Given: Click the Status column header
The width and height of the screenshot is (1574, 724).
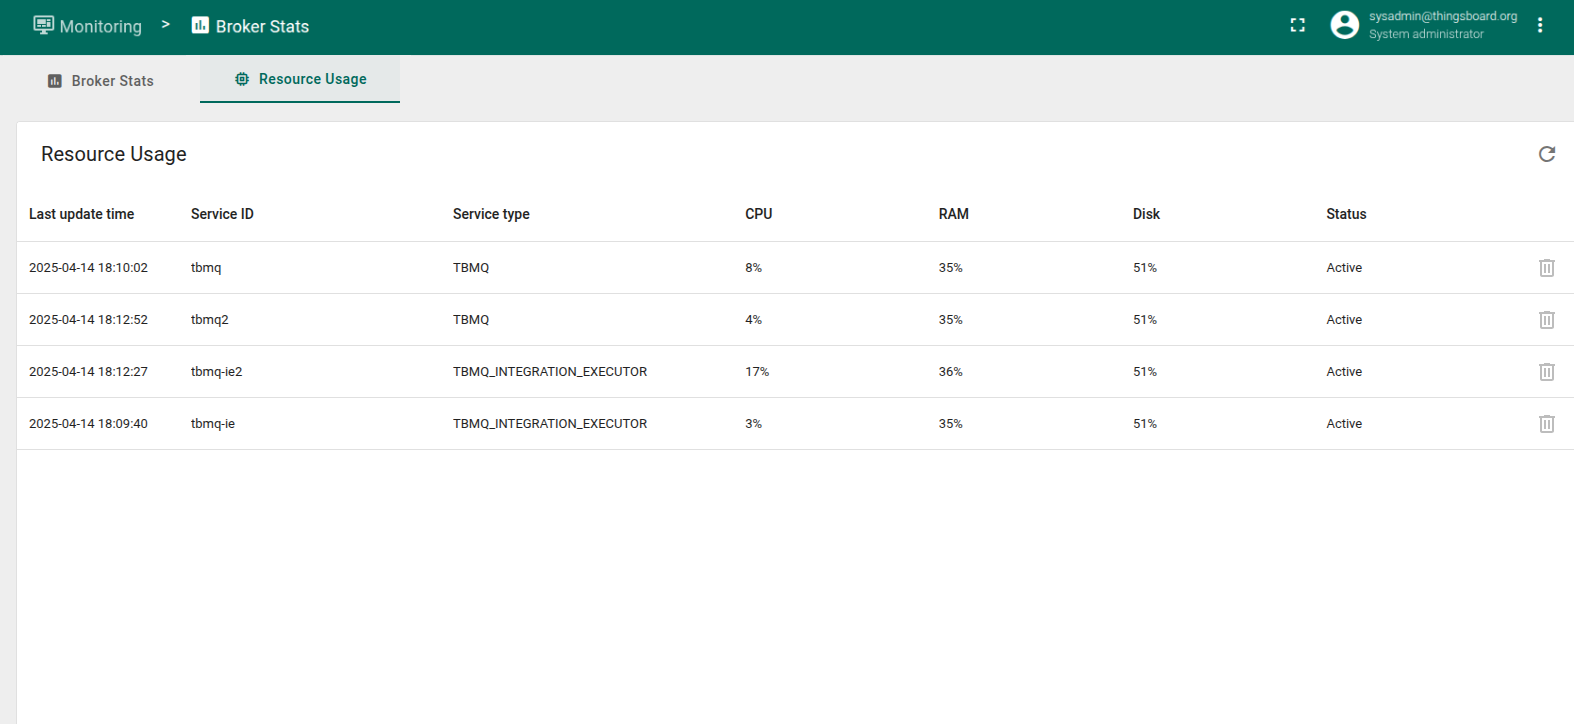Looking at the screenshot, I should pos(1346,214).
